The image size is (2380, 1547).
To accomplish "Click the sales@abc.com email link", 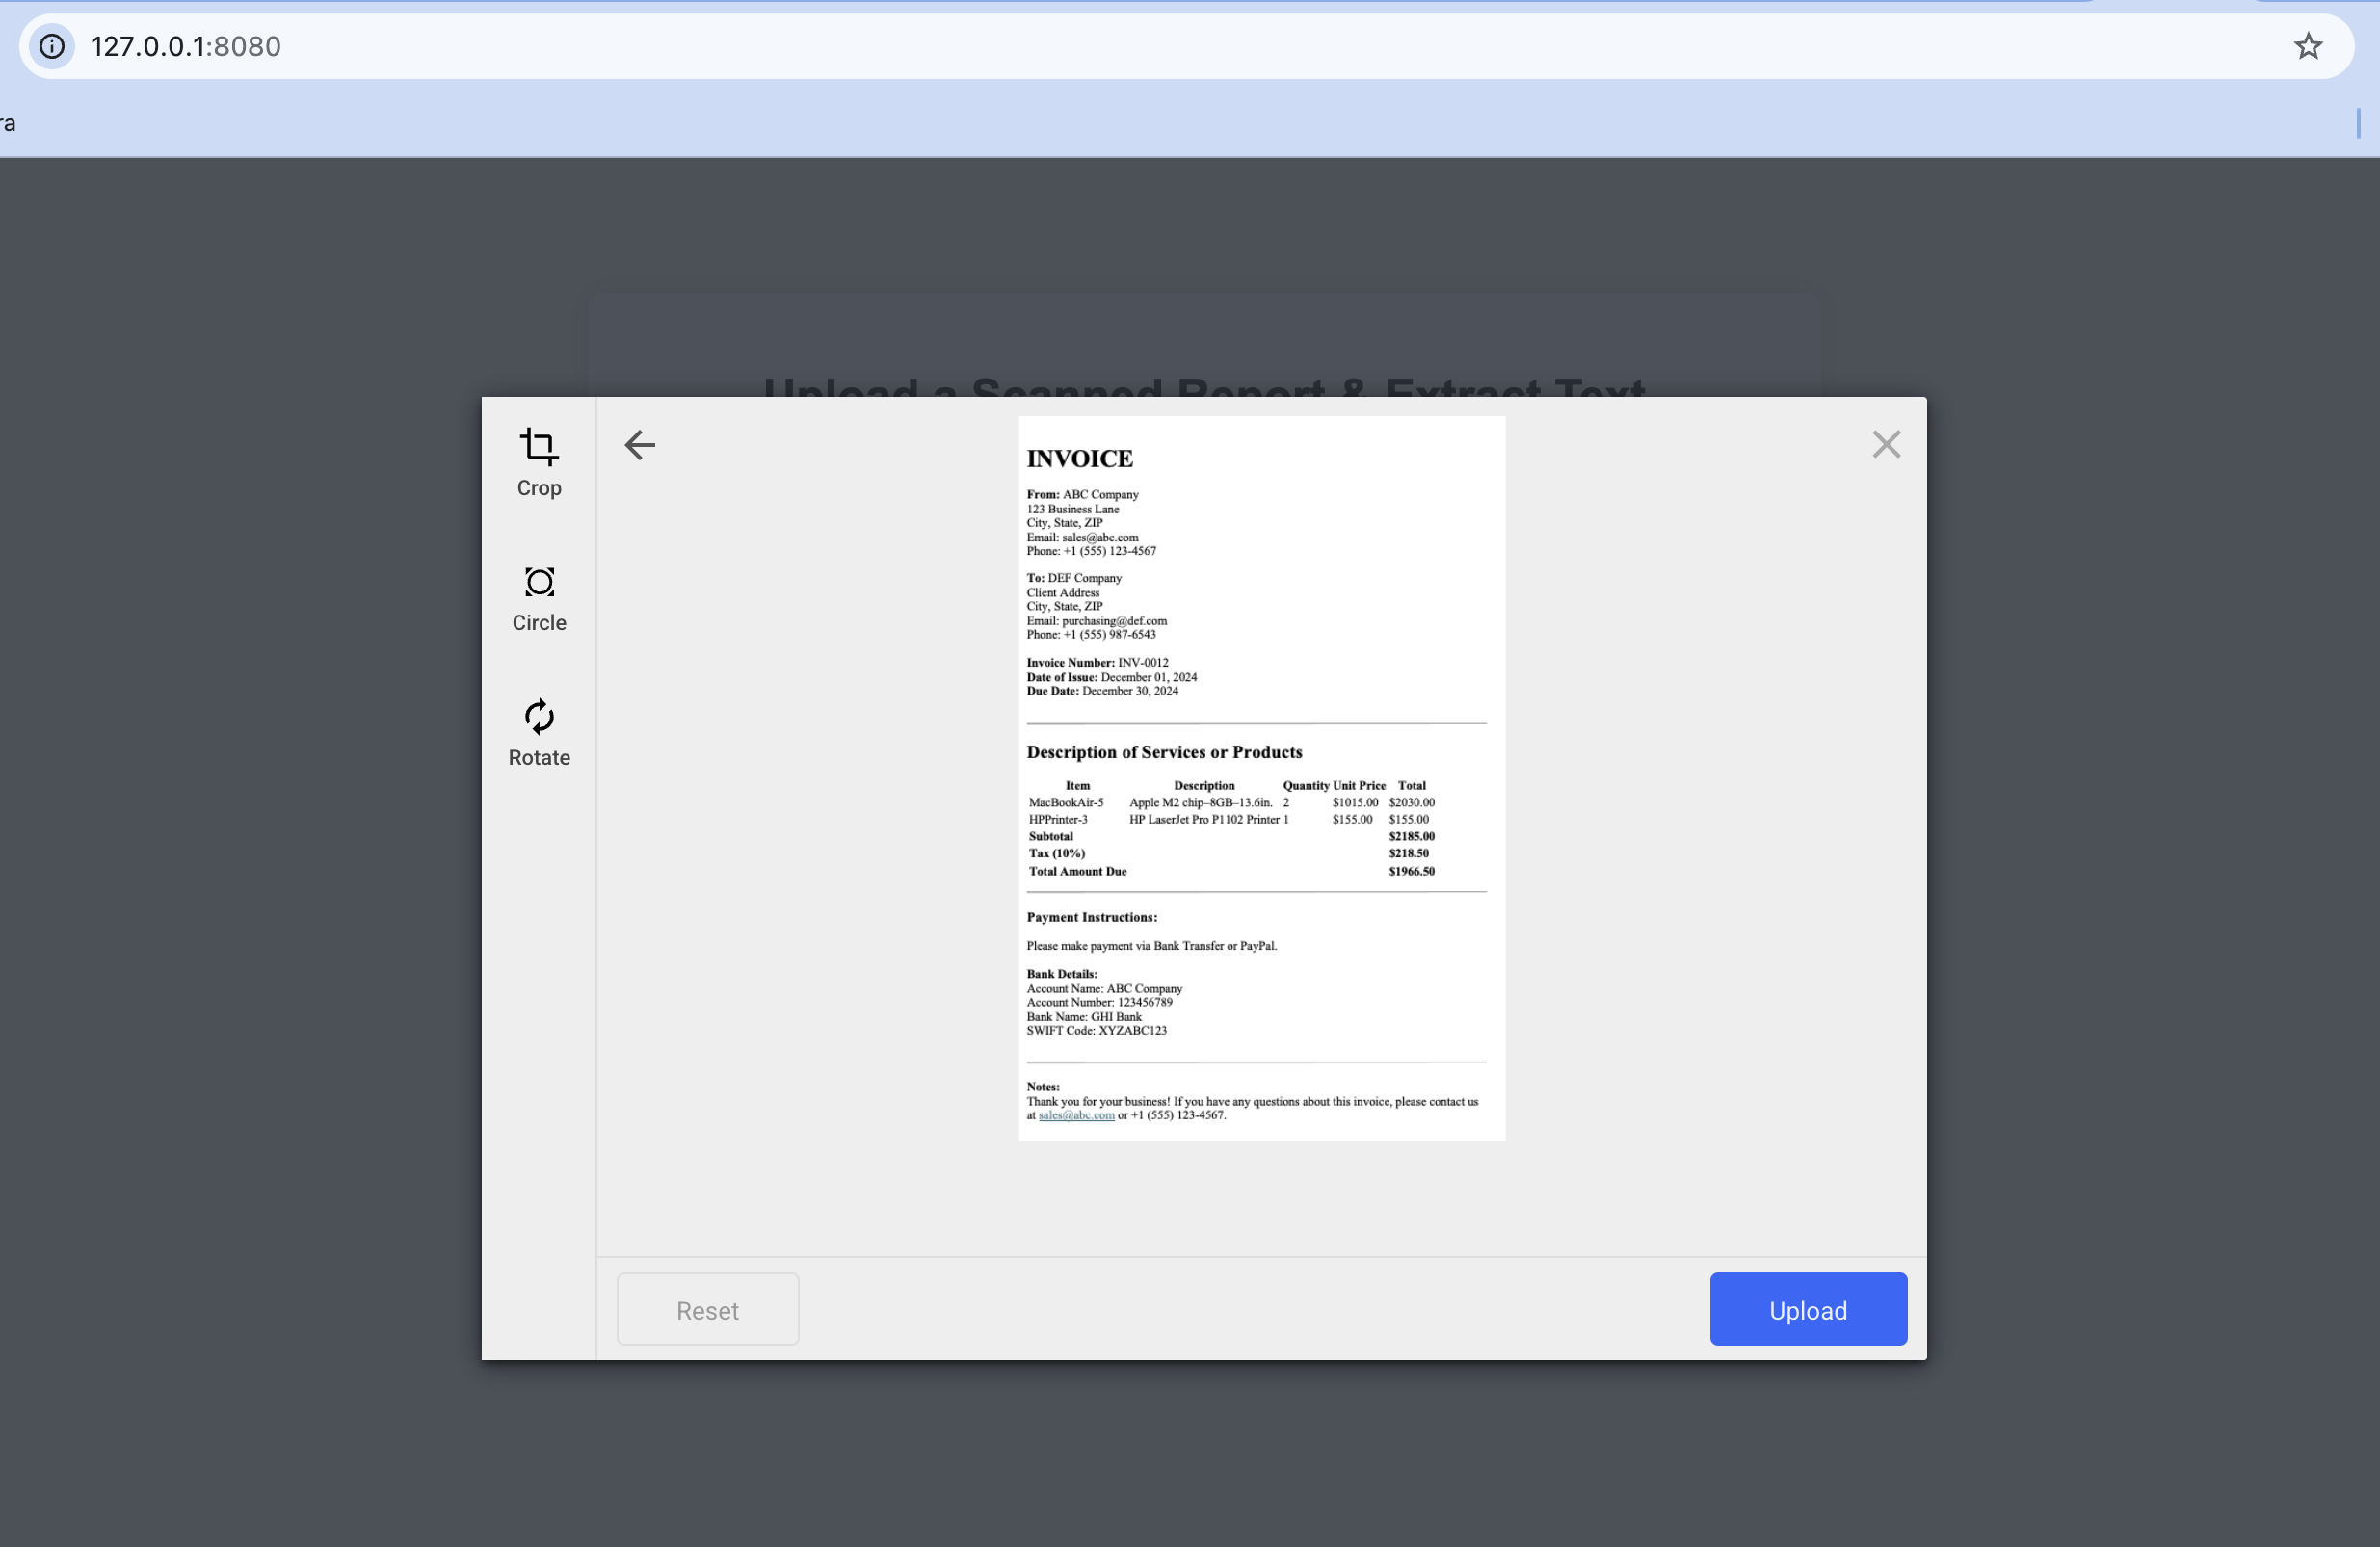I will [x=1075, y=1115].
